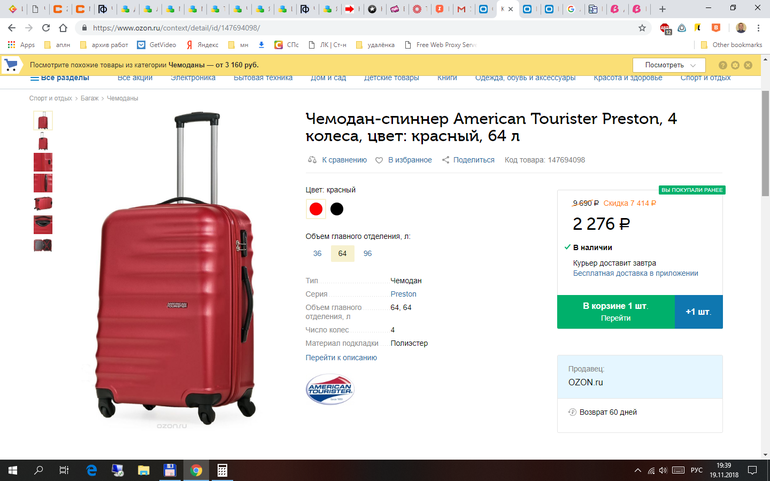The image size is (770, 481).
Task: Add product to favorites with heart icon
Action: click(x=379, y=160)
